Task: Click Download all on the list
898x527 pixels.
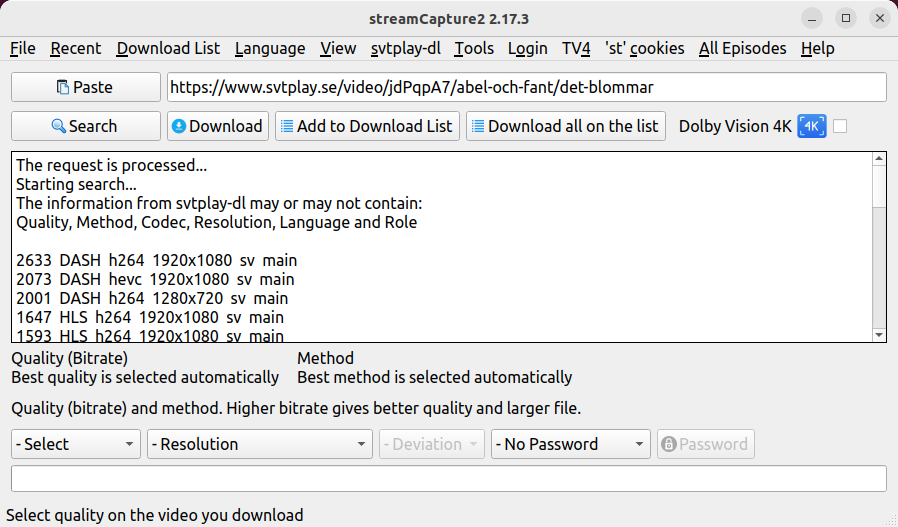Action: pos(566,126)
